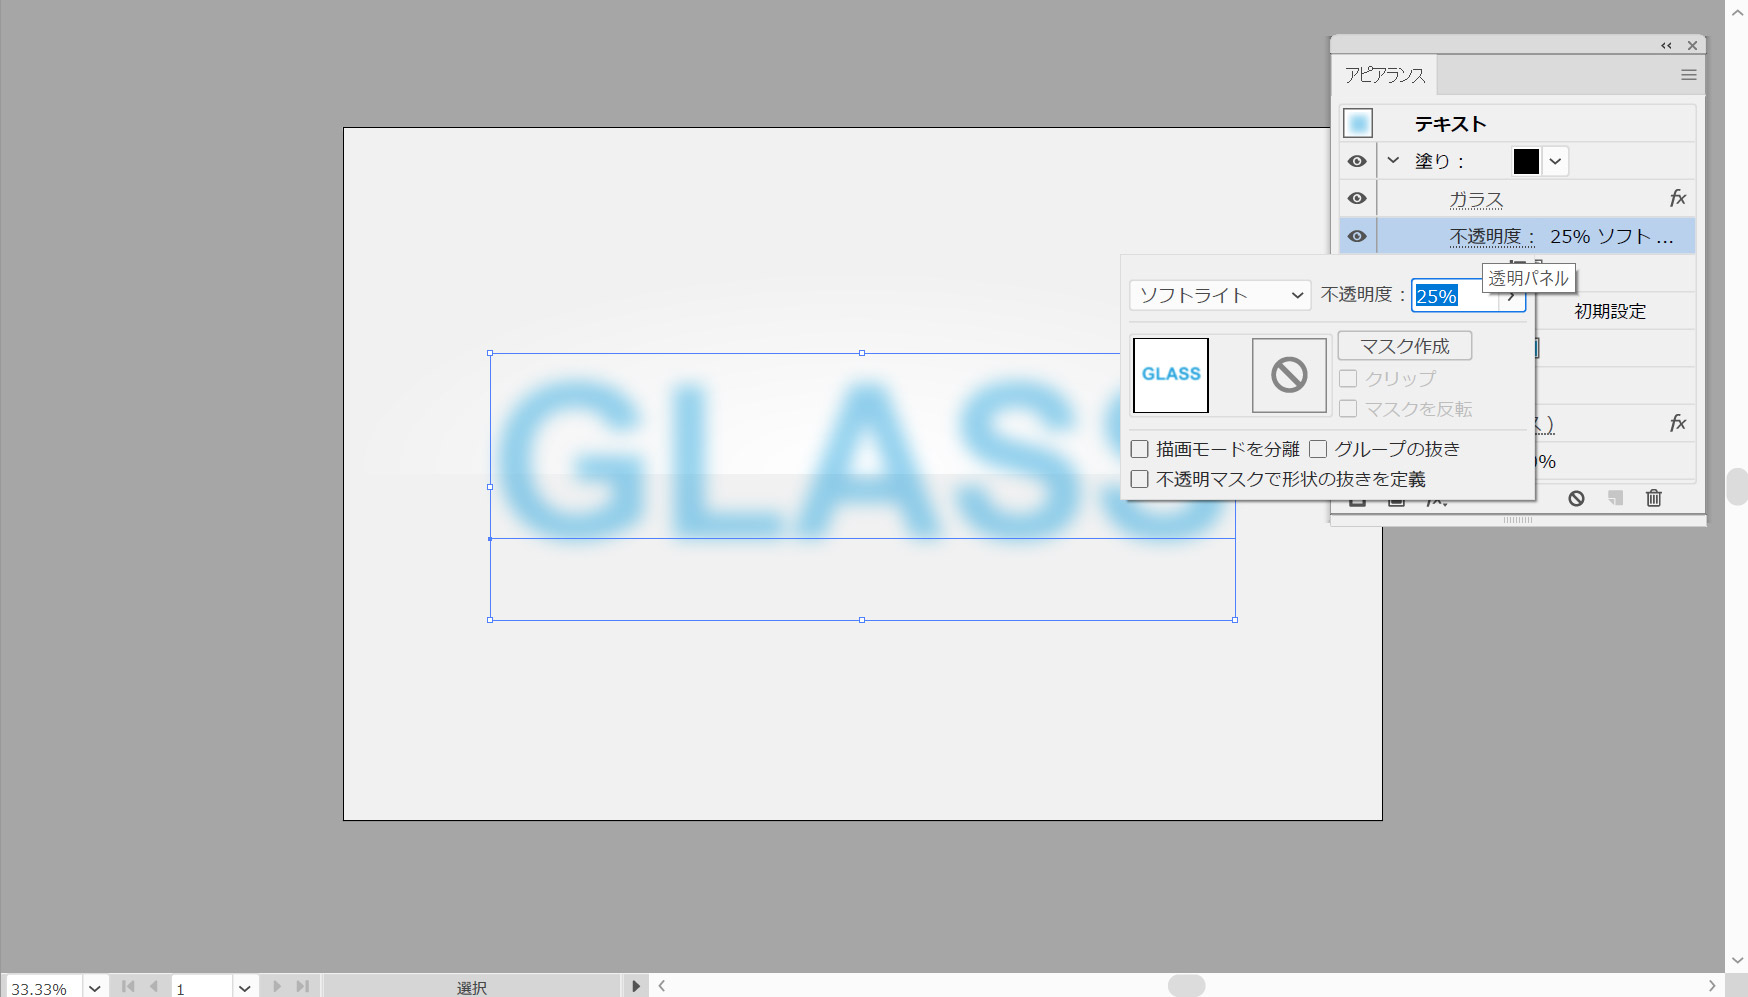This screenshot has height=997, width=1748.
Task: Enable 描画モードを分離 checkbox
Action: pyautogui.click(x=1139, y=449)
